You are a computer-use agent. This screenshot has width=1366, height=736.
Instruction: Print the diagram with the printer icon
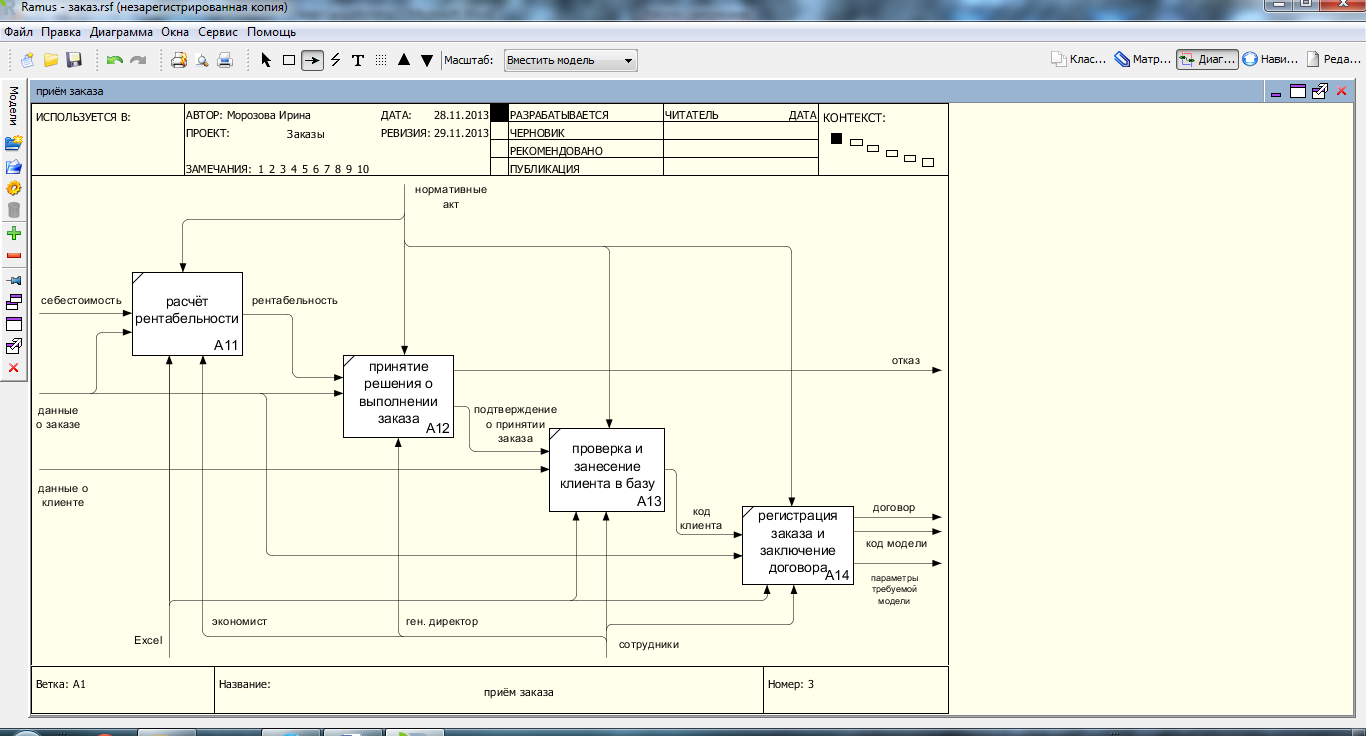click(x=225, y=60)
